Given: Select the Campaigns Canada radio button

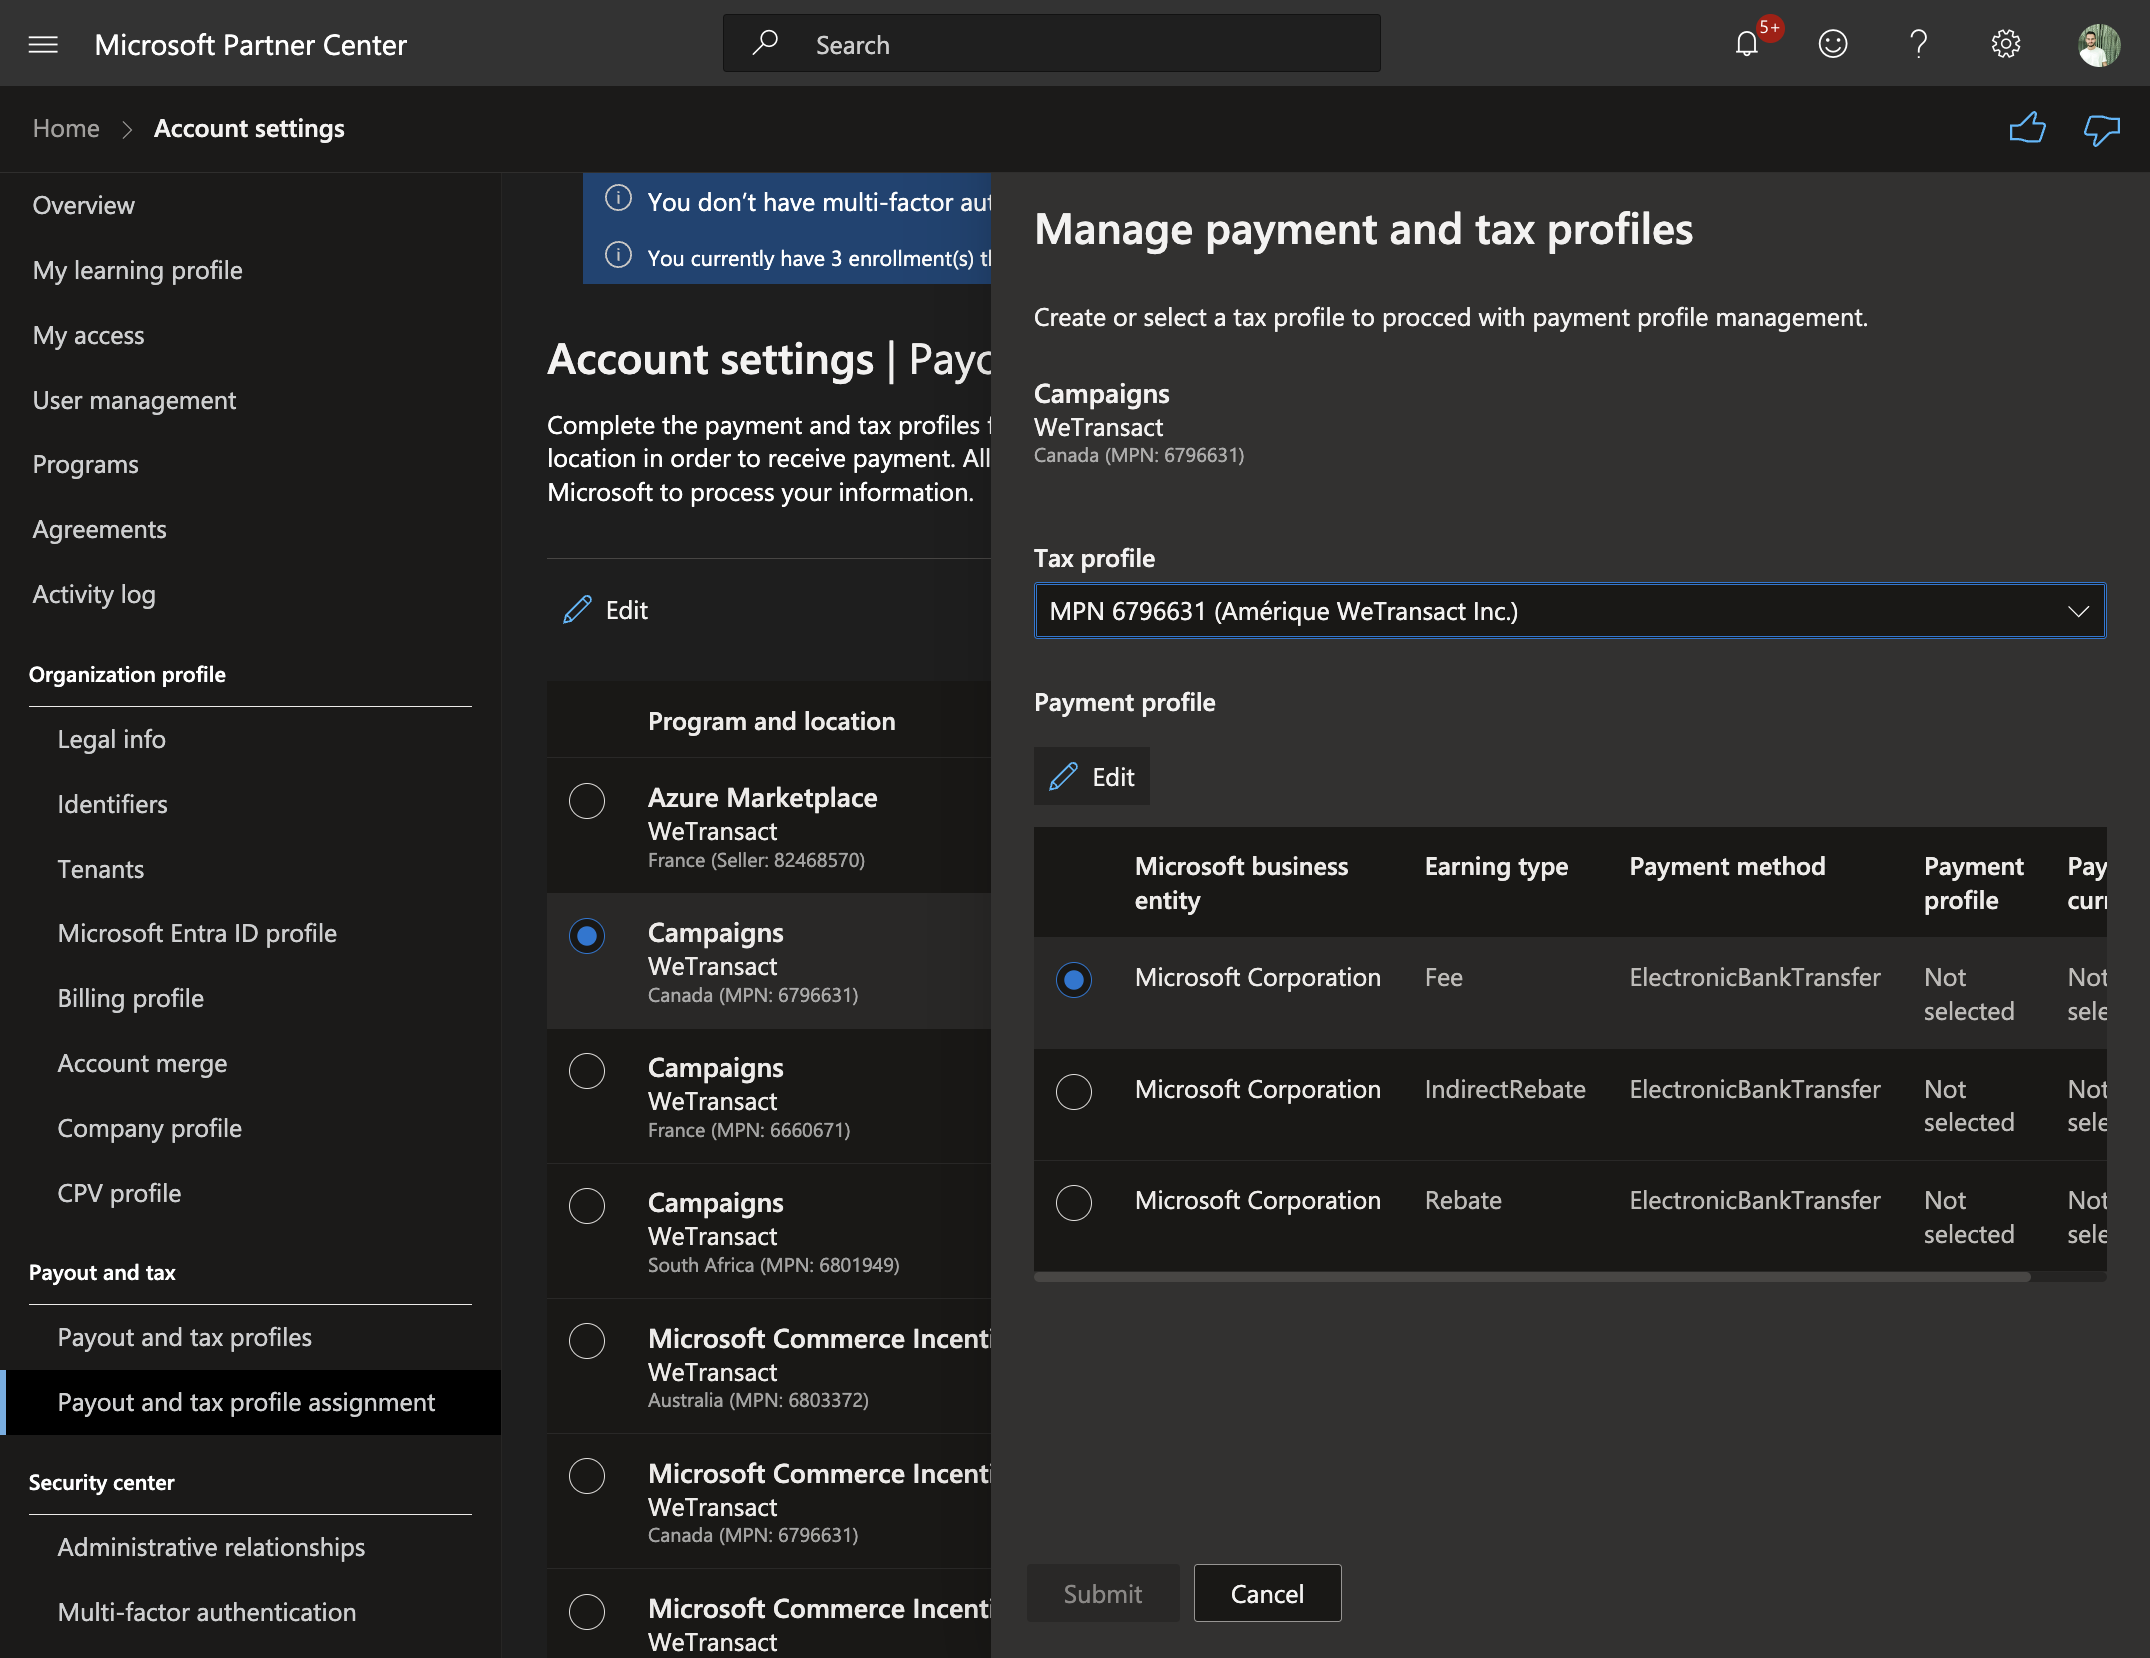Looking at the screenshot, I should 587,936.
